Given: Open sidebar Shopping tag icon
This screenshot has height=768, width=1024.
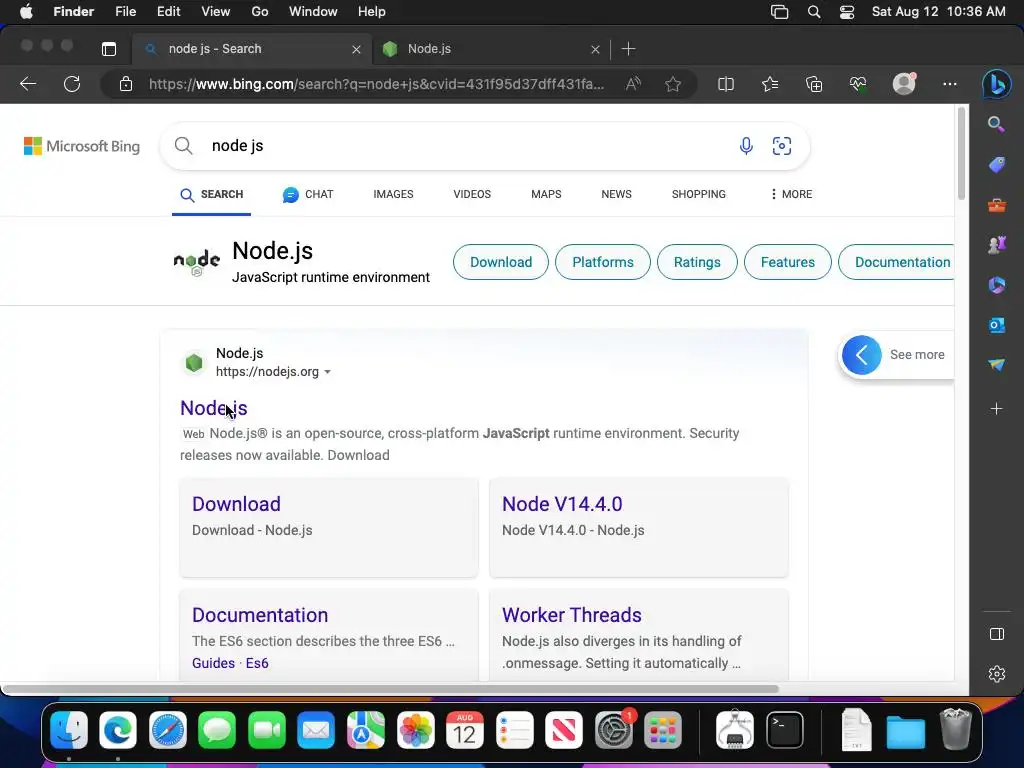Looking at the screenshot, I should tap(997, 165).
